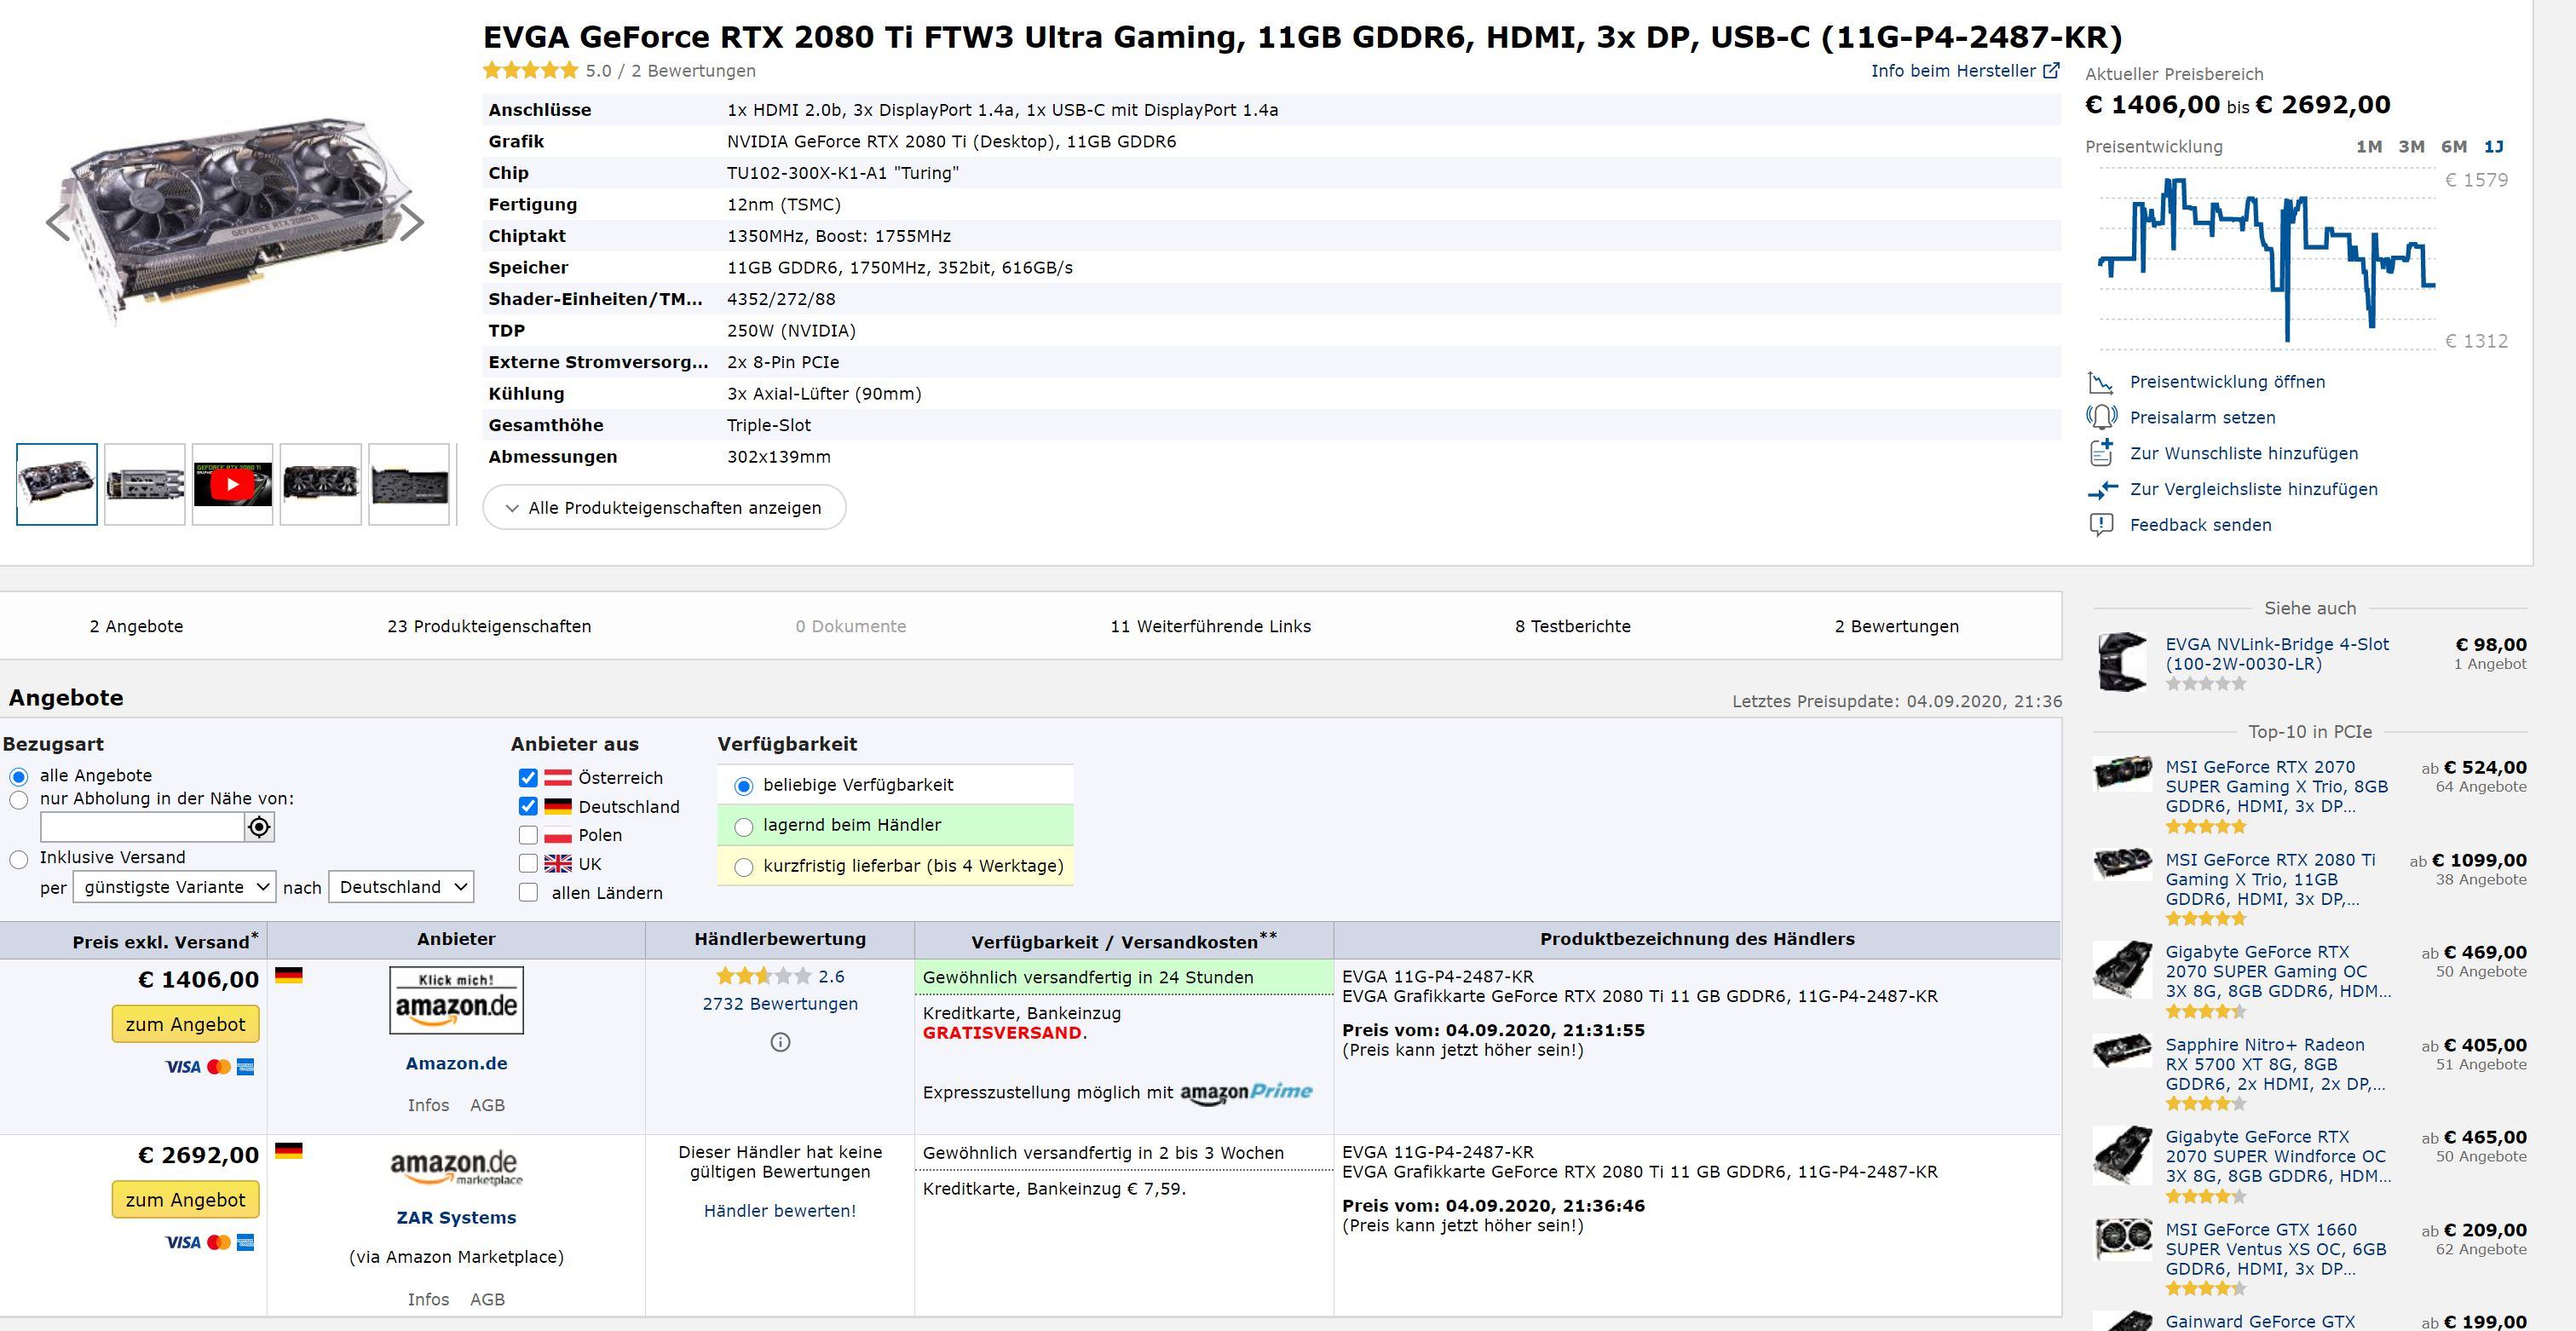Click the feedback speech bubble icon
The height and width of the screenshot is (1331, 2576).
click(2101, 525)
